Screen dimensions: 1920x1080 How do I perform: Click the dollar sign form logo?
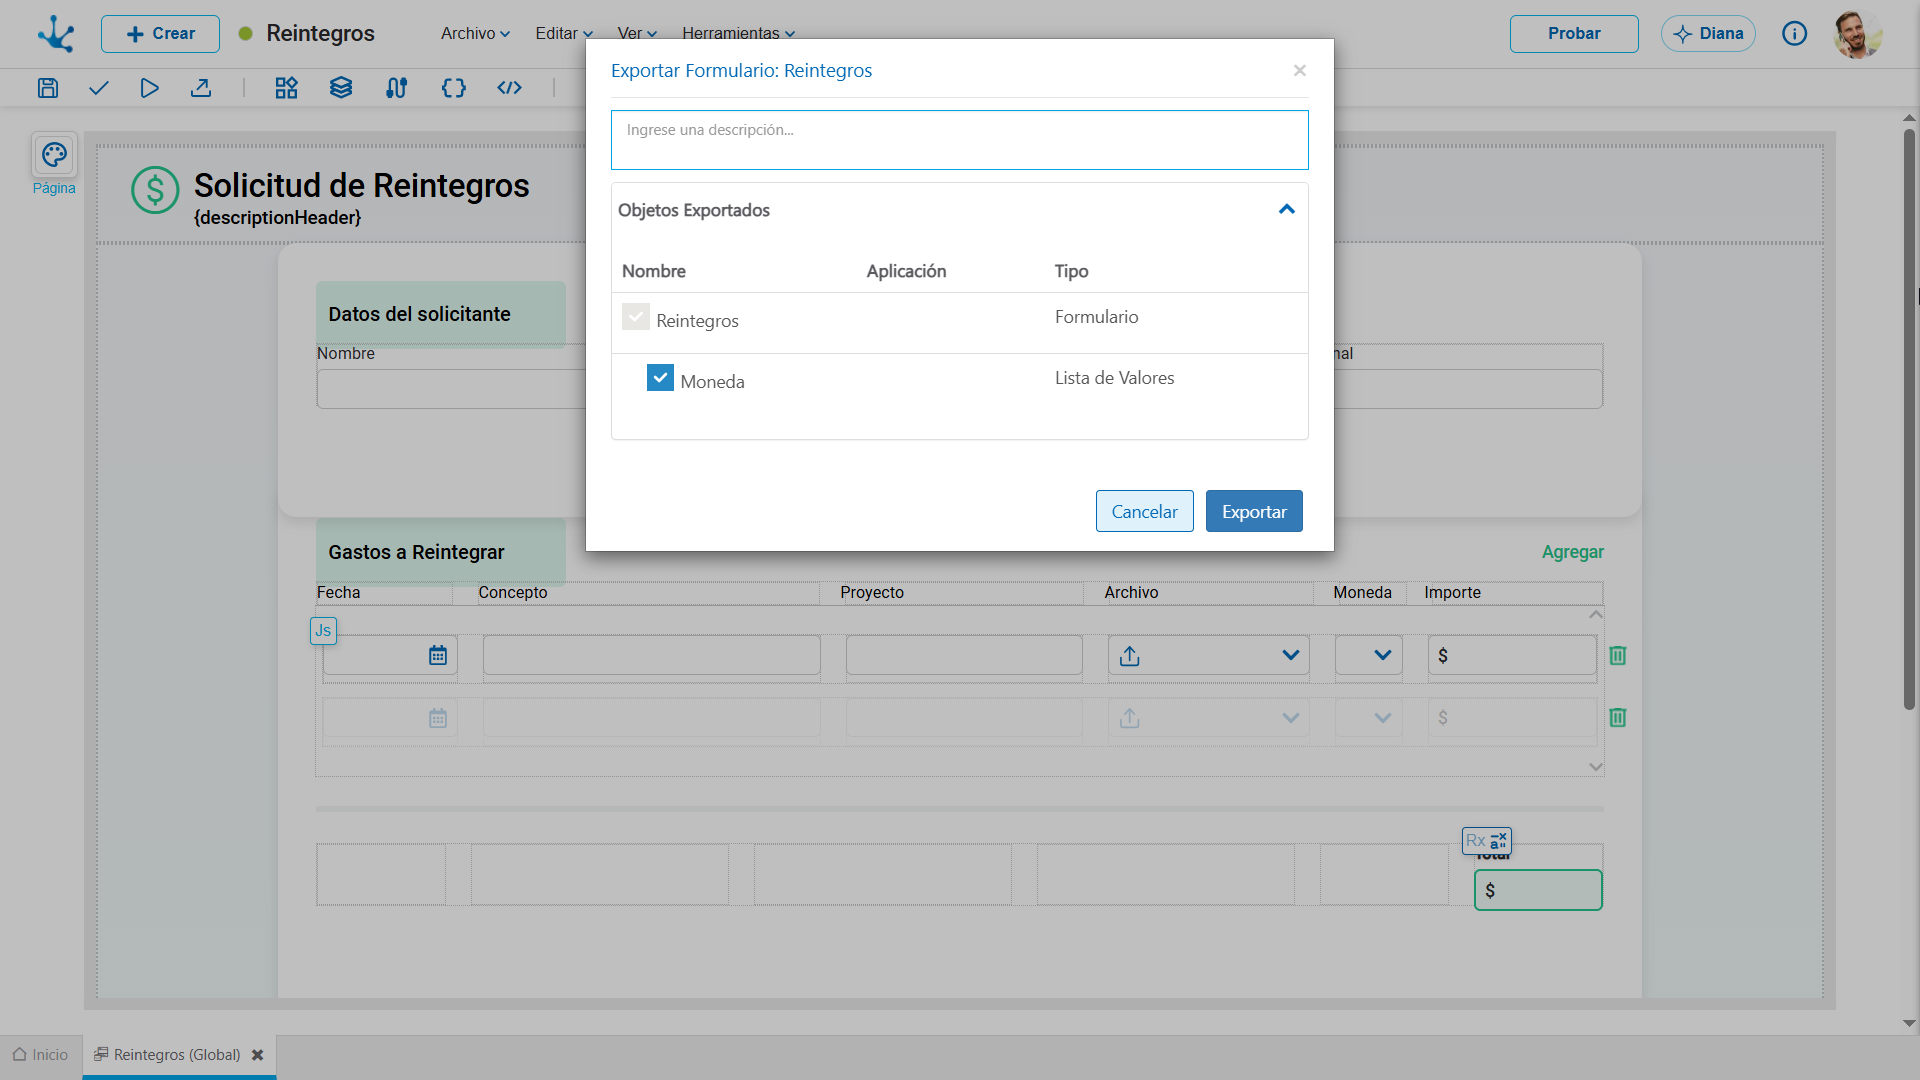[155, 190]
